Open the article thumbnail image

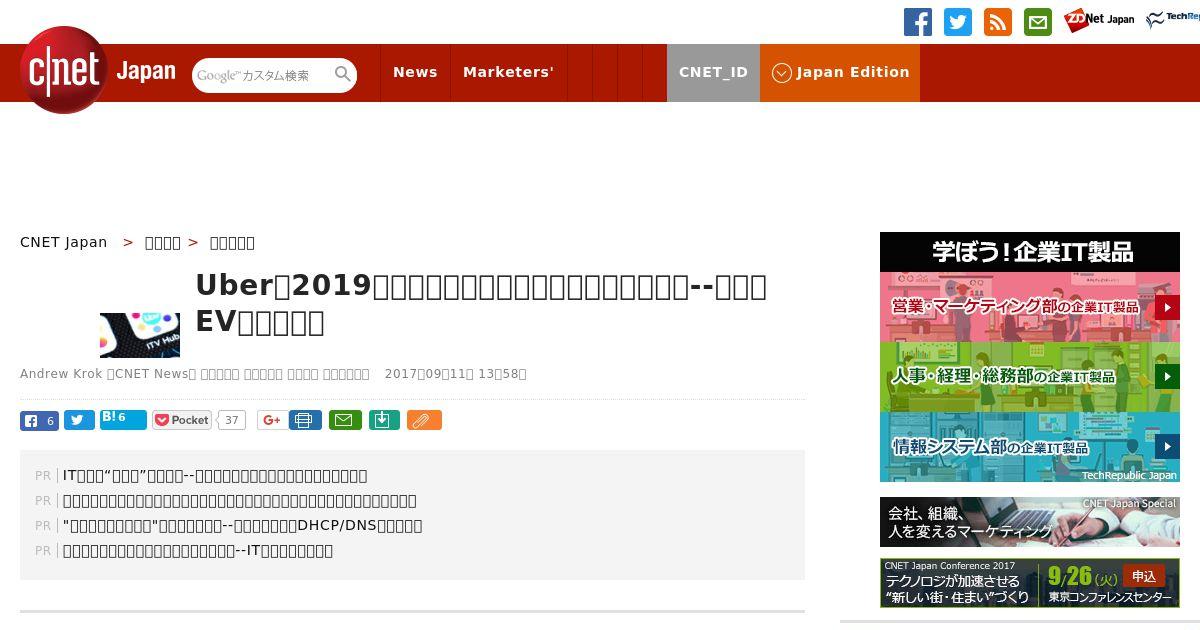140,335
